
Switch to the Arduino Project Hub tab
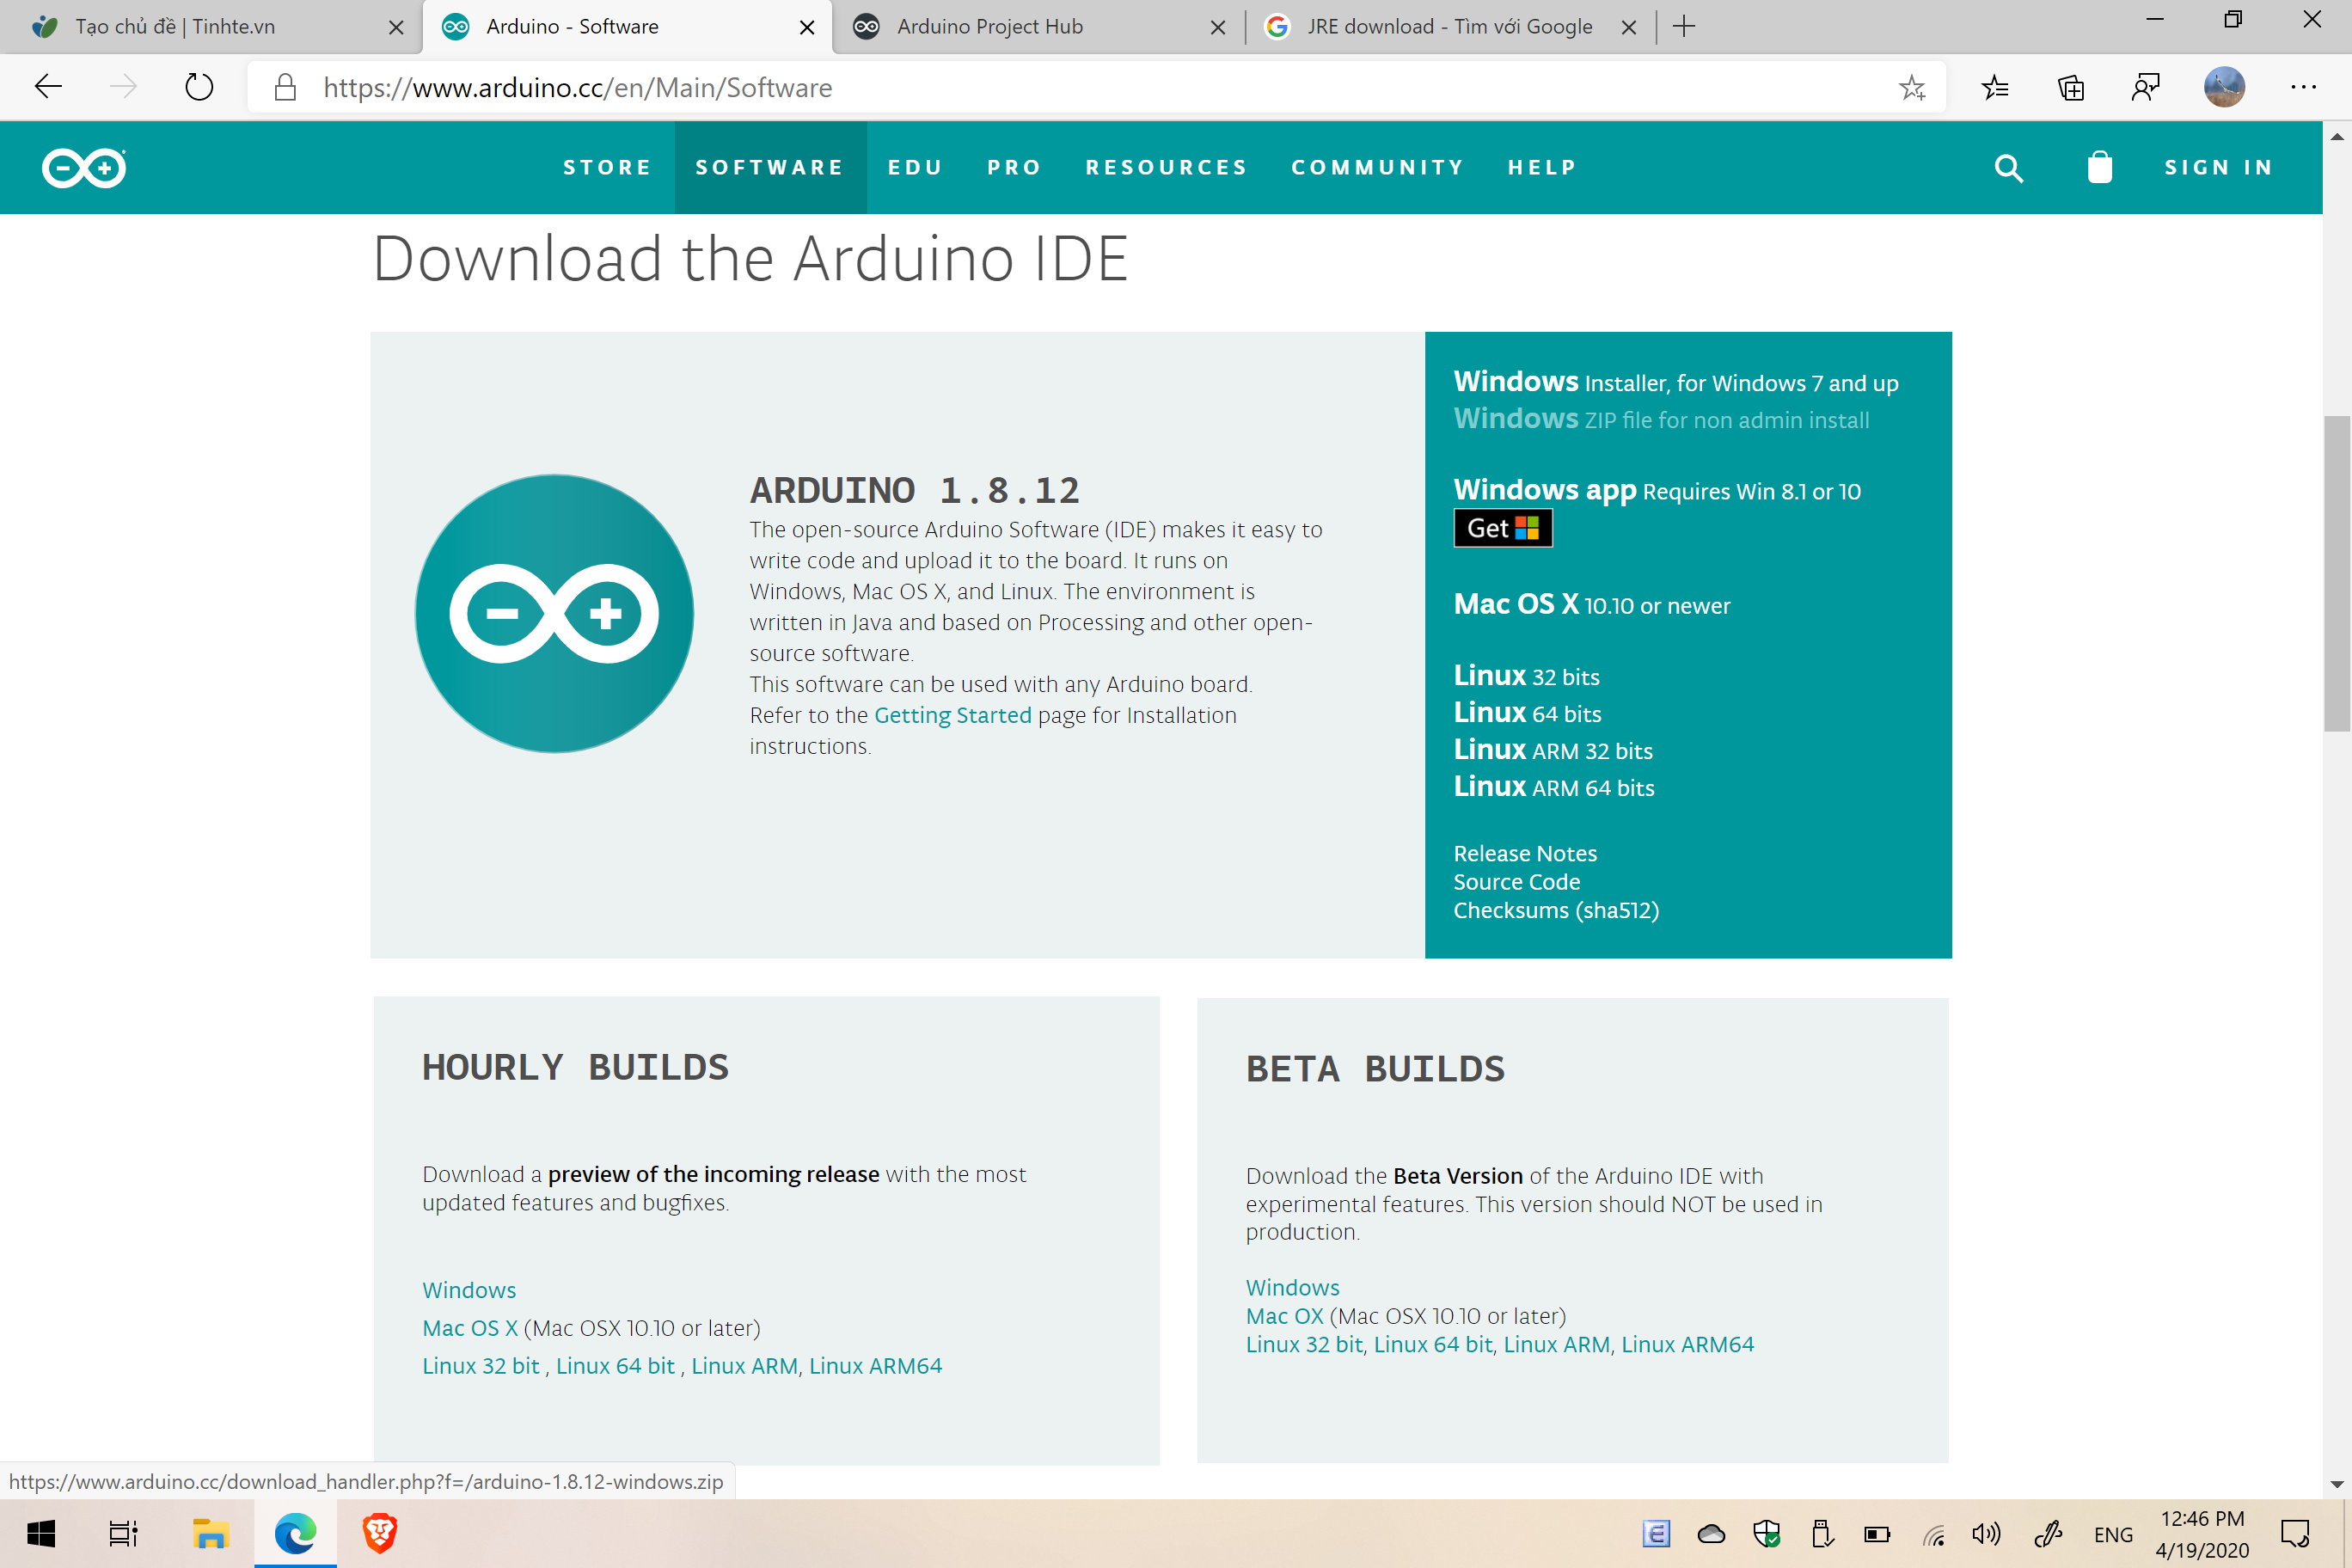[1037, 27]
